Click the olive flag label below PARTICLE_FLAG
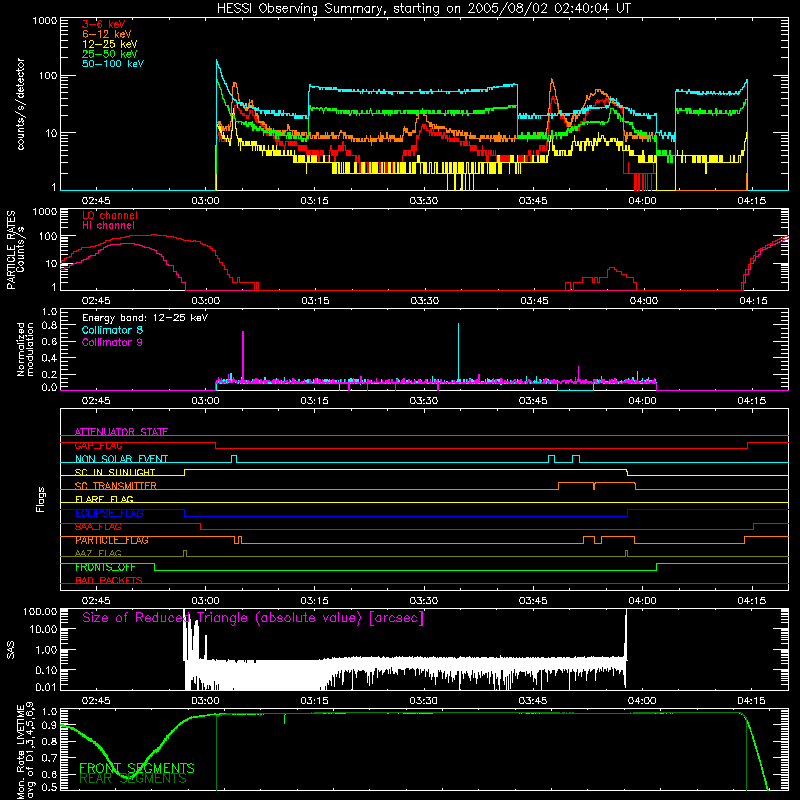The height and width of the screenshot is (800, 800). coord(98,553)
